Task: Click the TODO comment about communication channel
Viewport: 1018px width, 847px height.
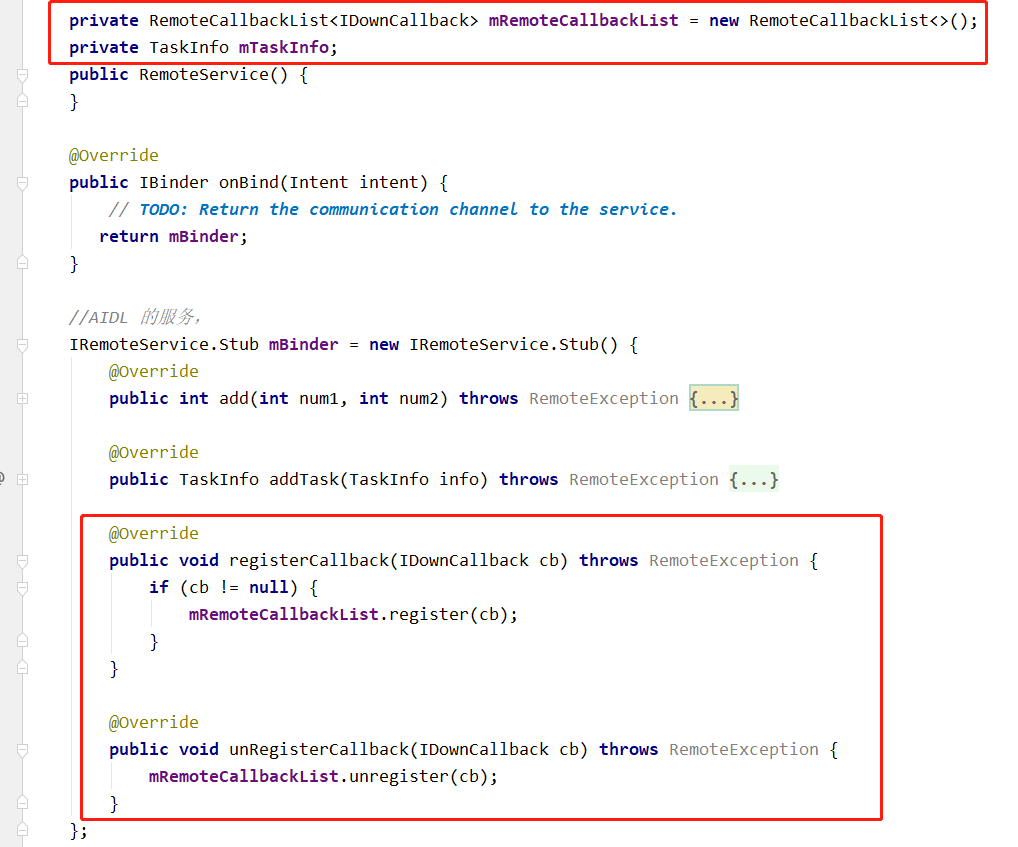Action: 393,210
